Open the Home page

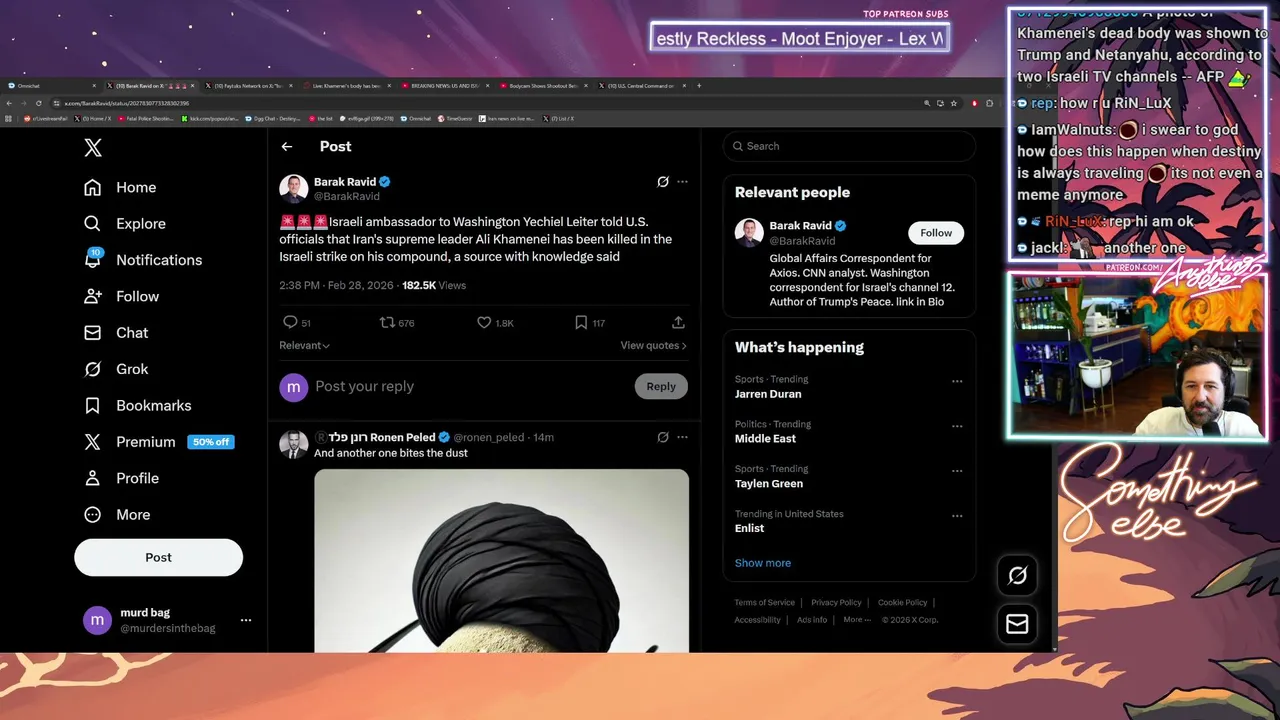click(x=120, y=187)
